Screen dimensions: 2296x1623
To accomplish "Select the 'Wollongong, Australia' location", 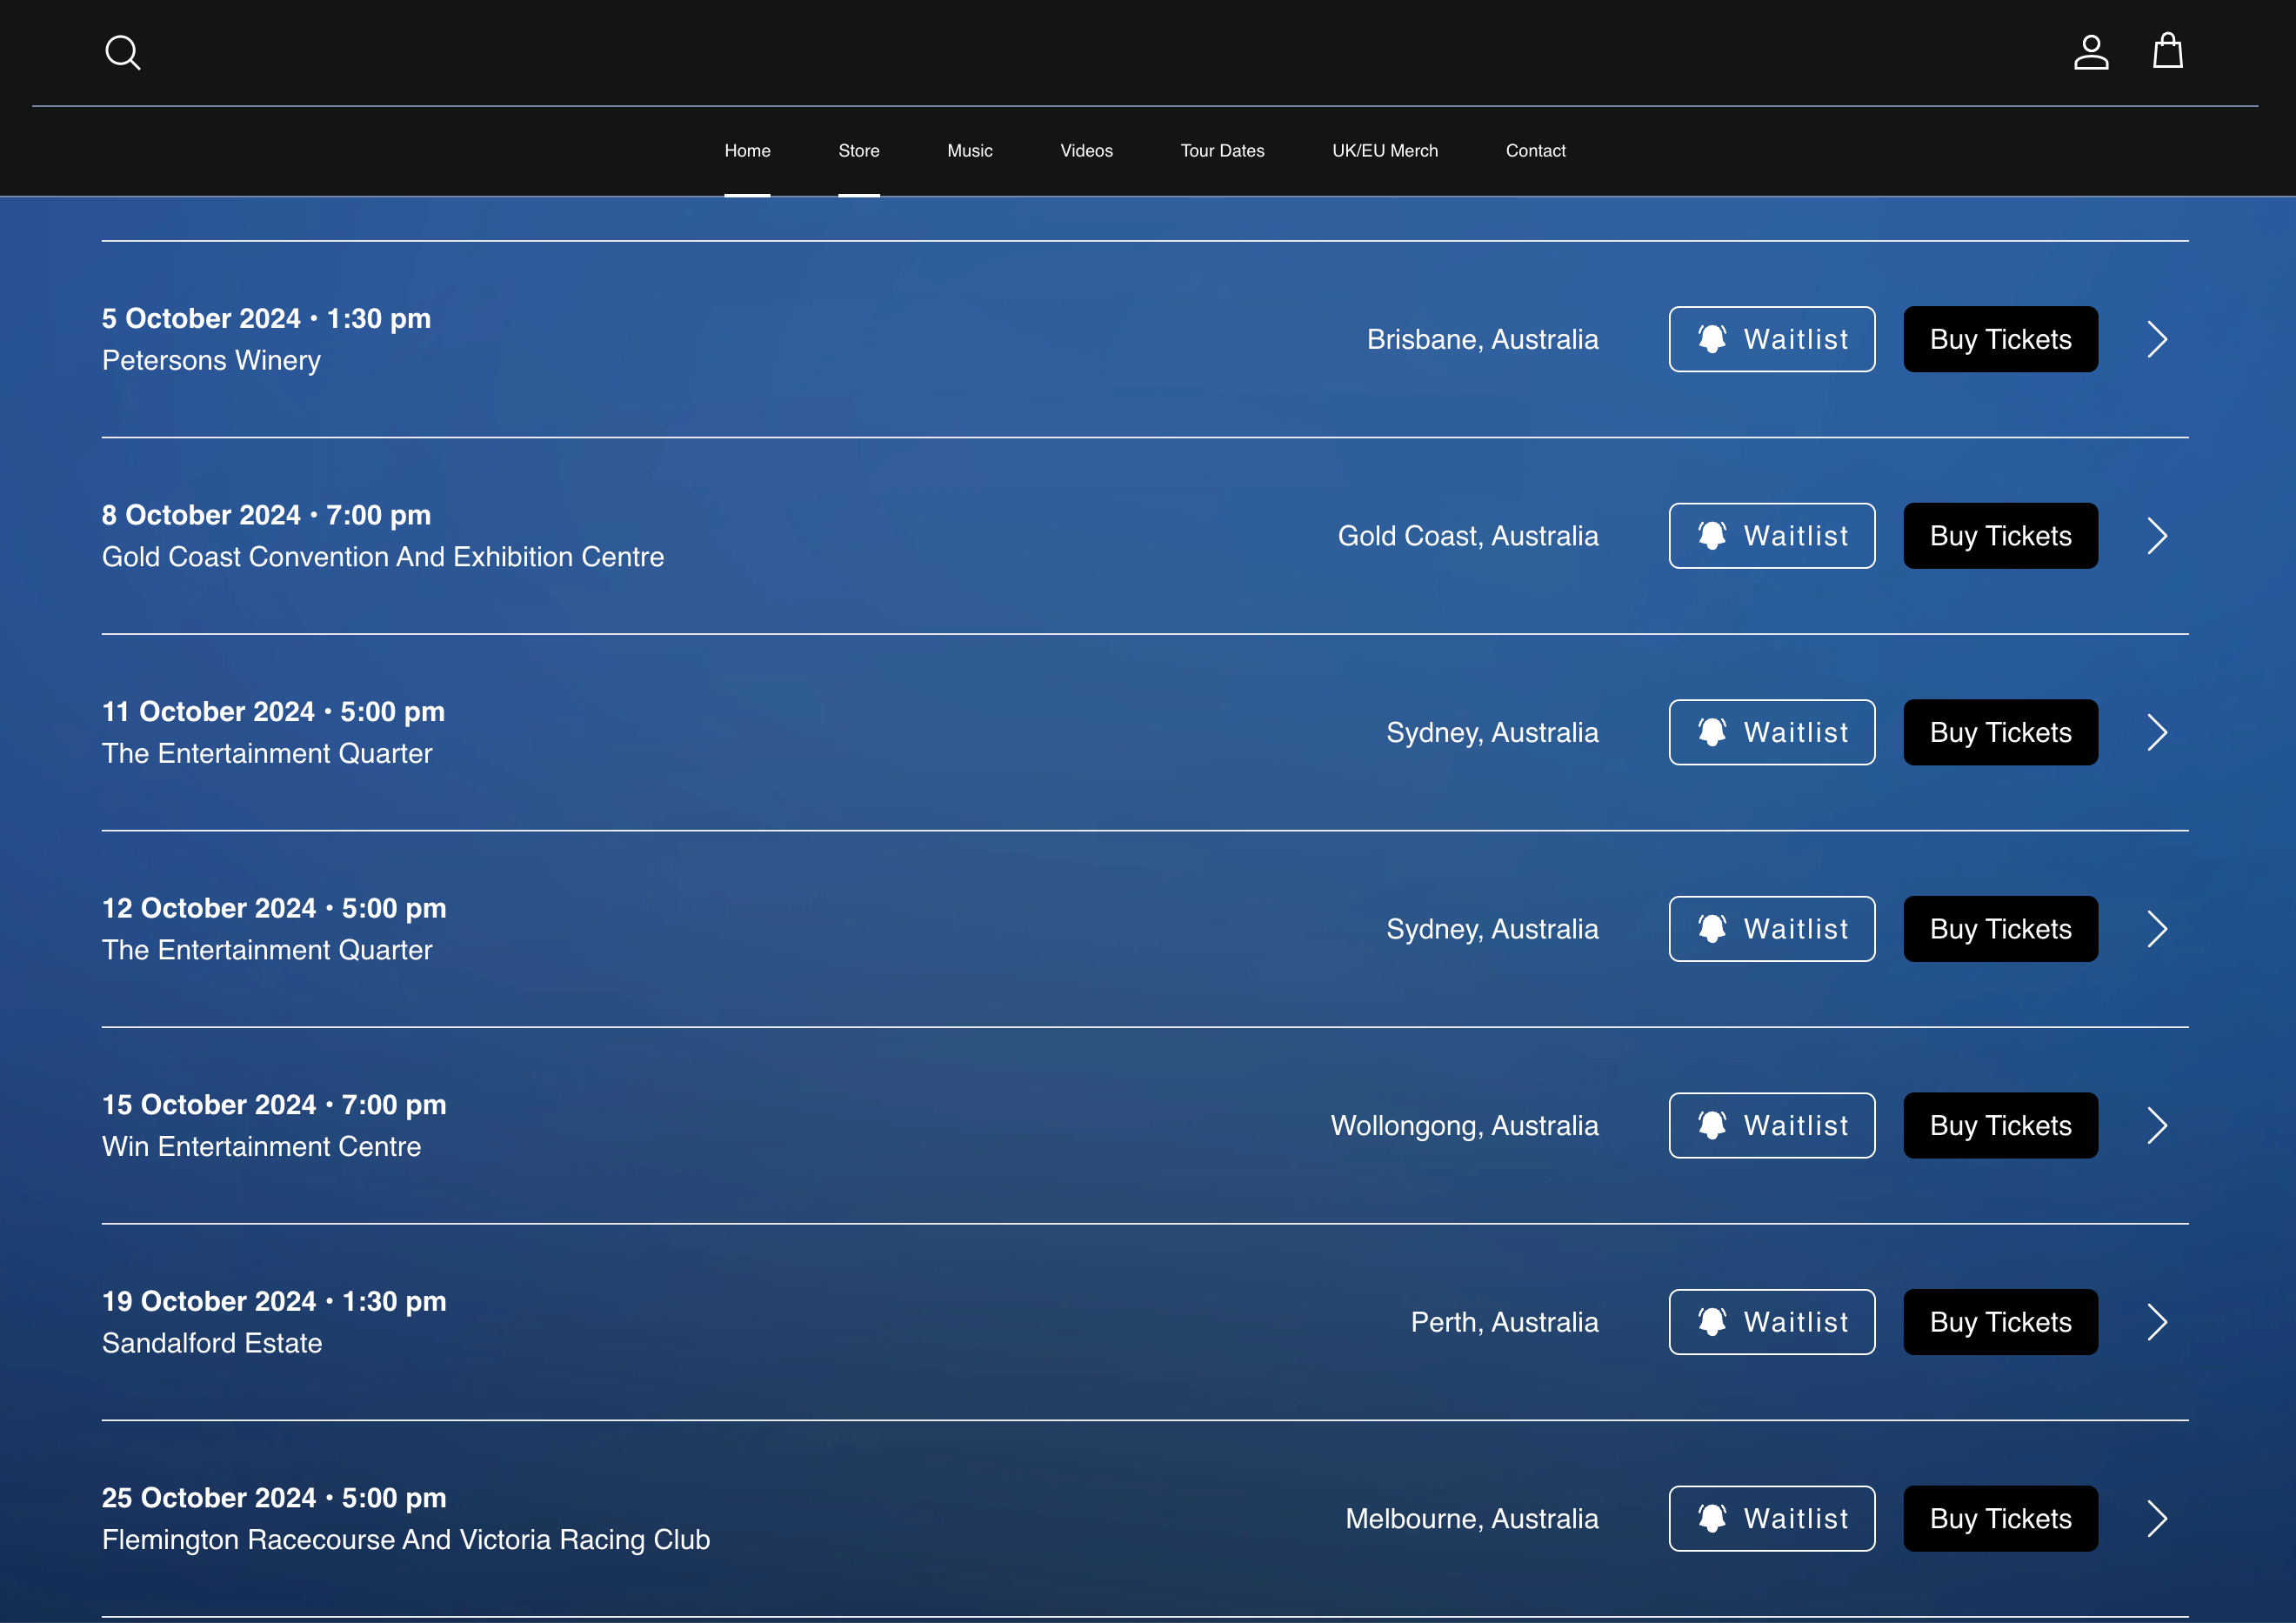I will 1464,1126.
